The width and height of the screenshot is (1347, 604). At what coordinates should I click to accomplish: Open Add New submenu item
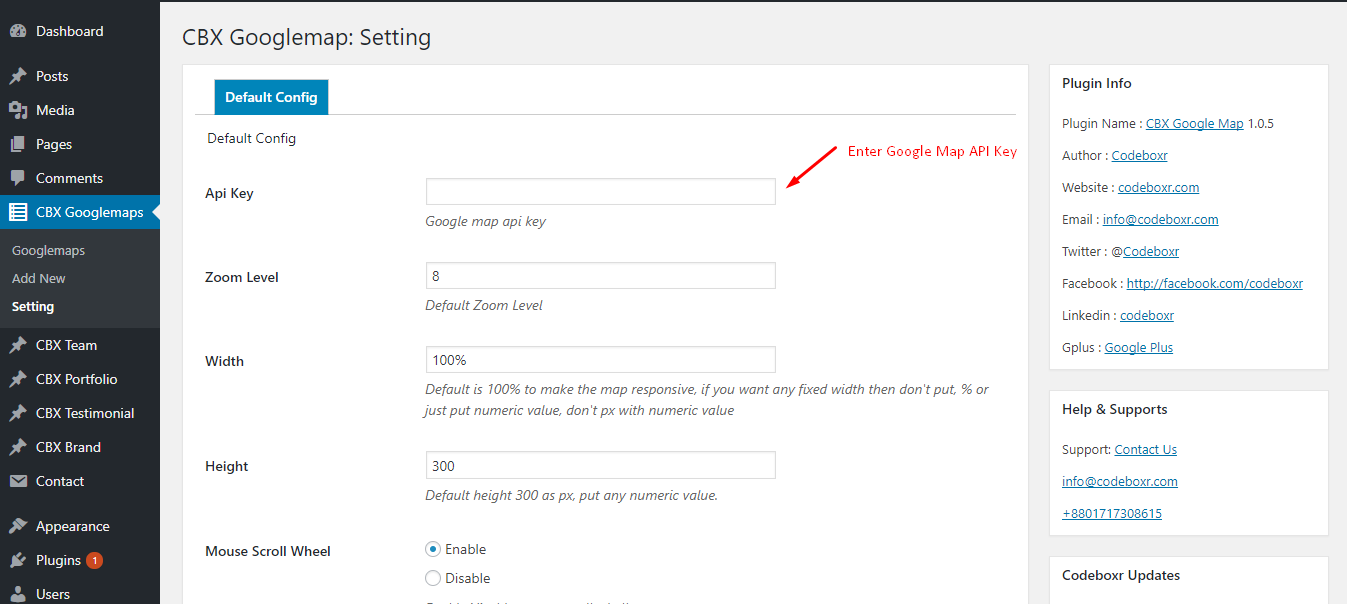click(39, 278)
